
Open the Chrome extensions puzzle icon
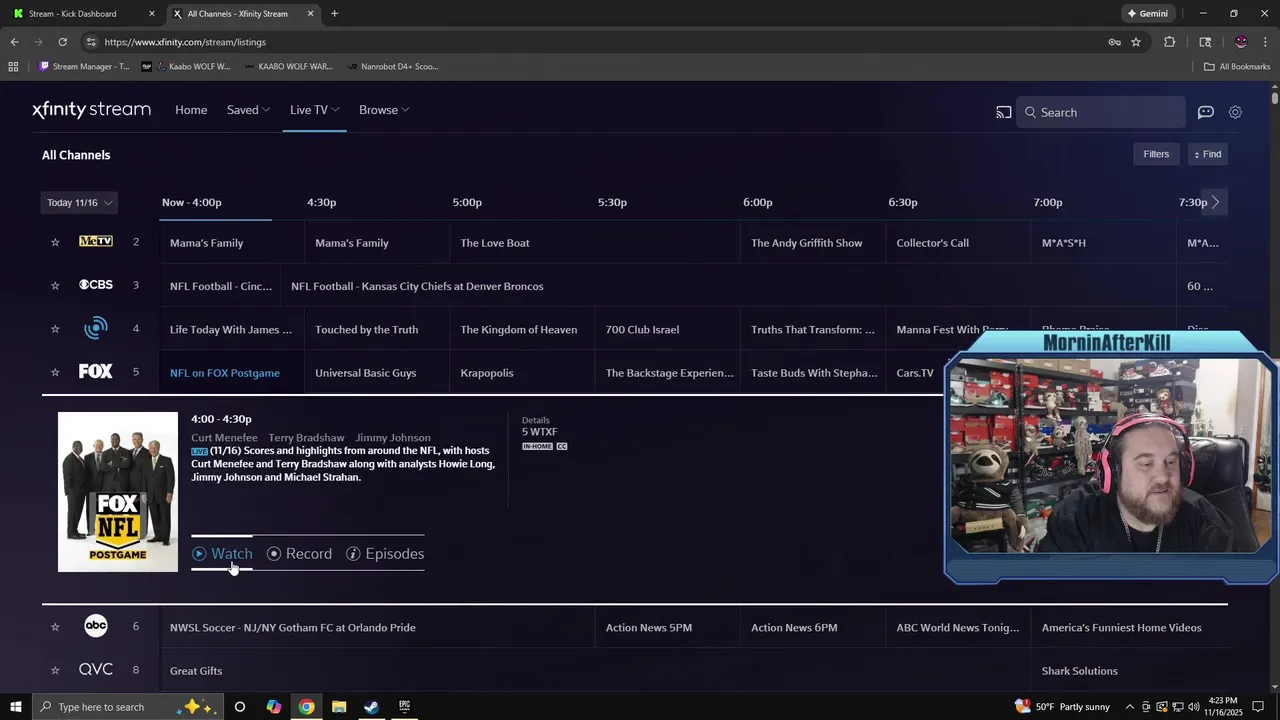point(1169,42)
